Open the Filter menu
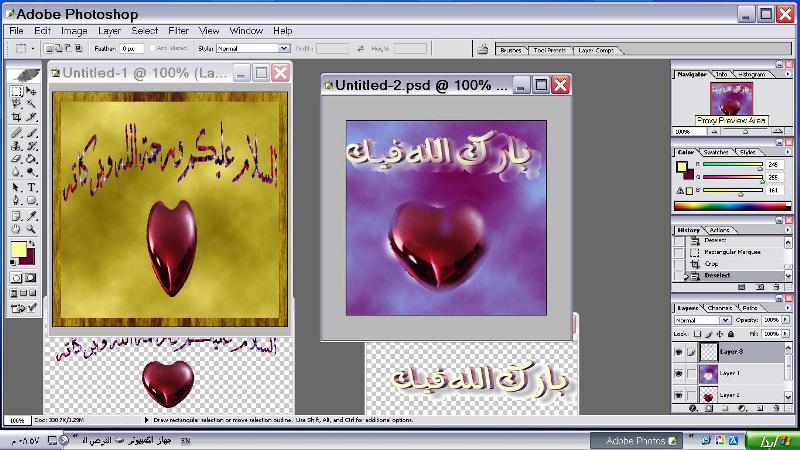 178,31
